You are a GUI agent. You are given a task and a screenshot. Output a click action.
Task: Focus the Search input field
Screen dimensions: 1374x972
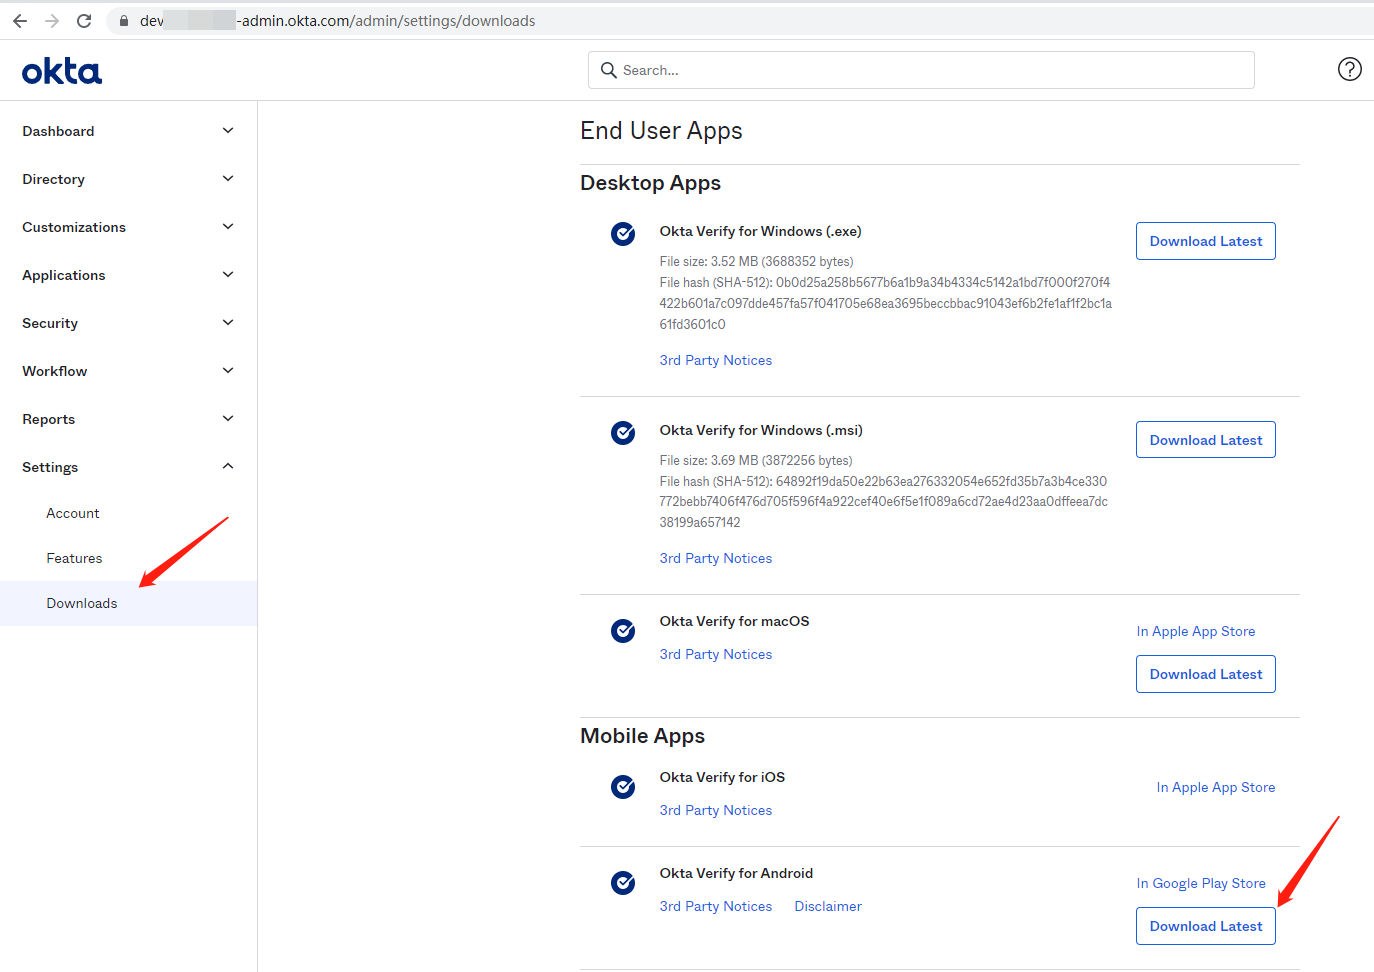pyautogui.click(x=921, y=70)
